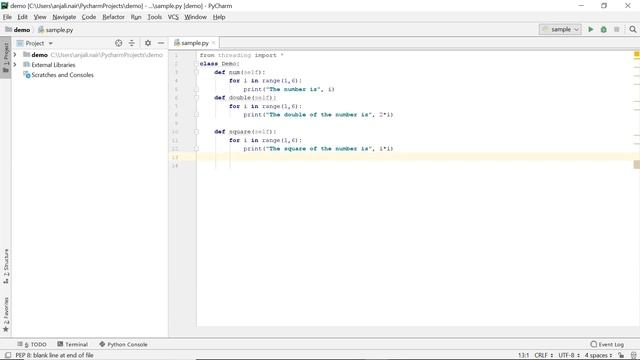Screen dimensions: 640x360
Task: Open the Window menu
Action: pyautogui.click(x=196, y=17)
